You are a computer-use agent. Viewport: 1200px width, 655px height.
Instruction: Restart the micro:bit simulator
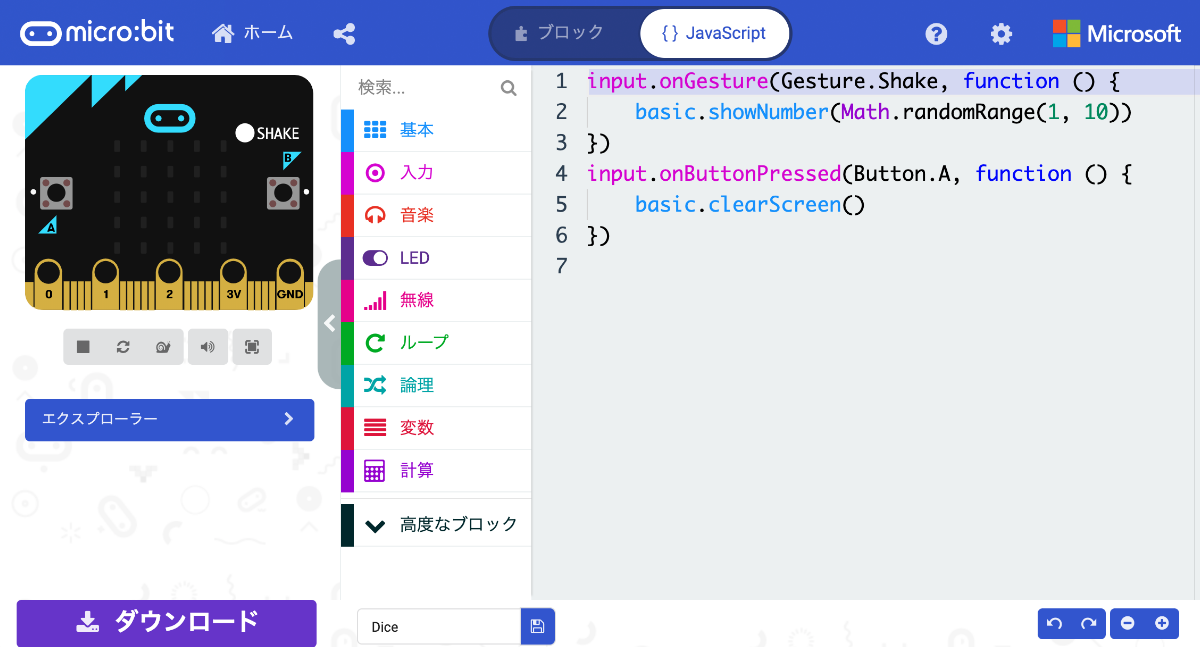123,345
